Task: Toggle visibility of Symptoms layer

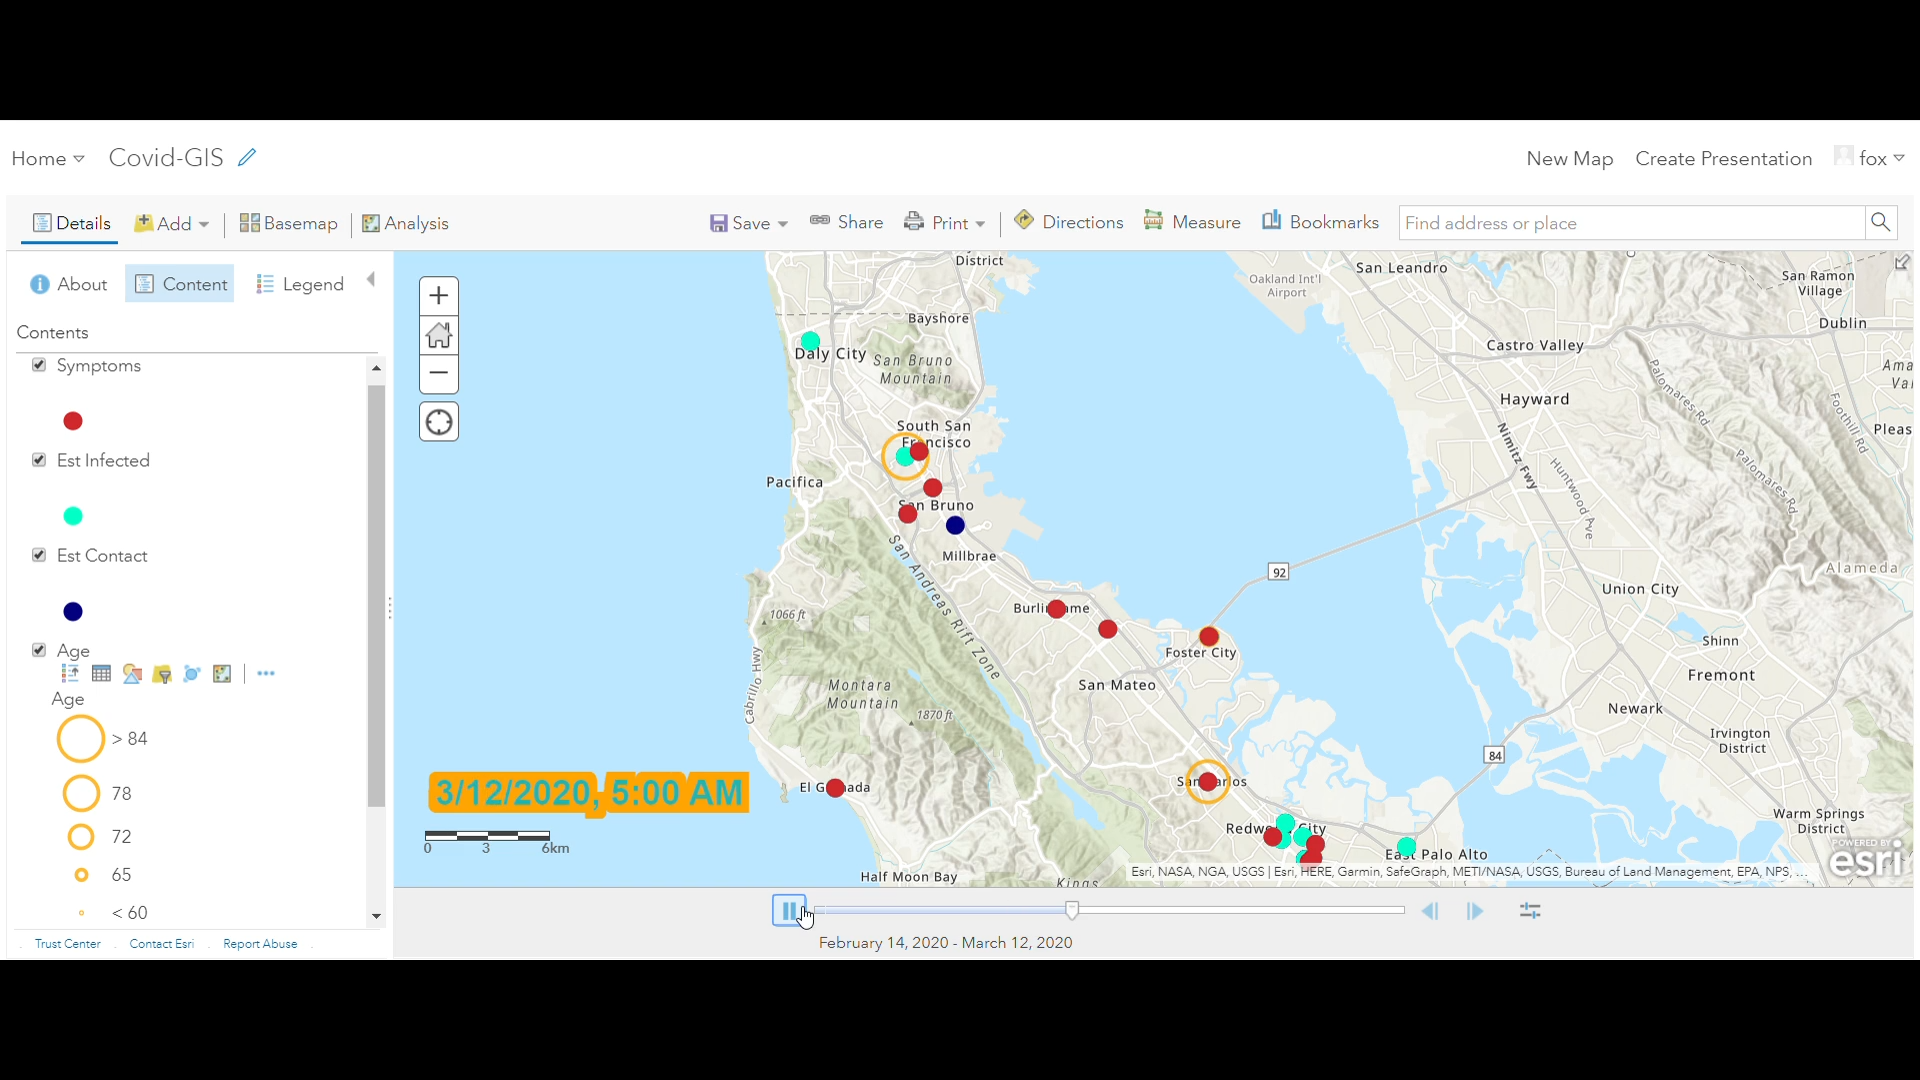Action: [x=38, y=365]
